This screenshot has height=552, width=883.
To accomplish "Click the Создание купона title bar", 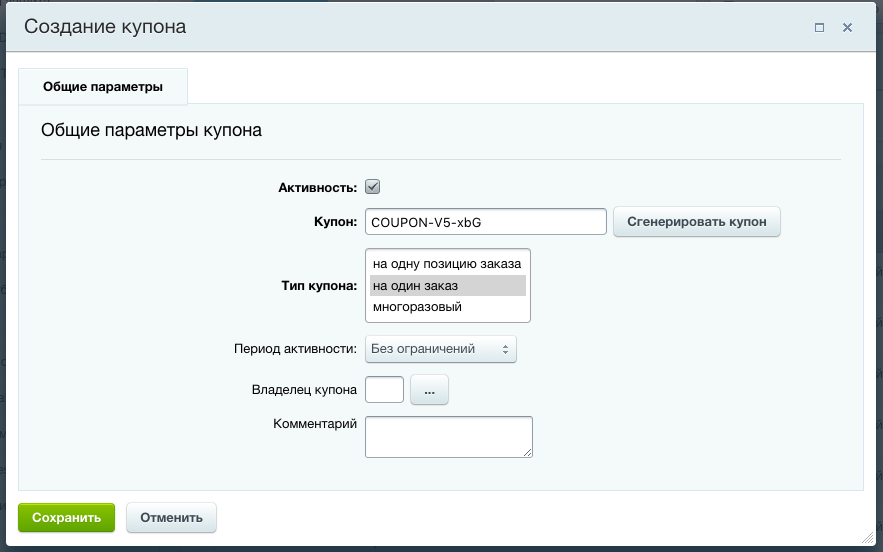I will [400, 28].
